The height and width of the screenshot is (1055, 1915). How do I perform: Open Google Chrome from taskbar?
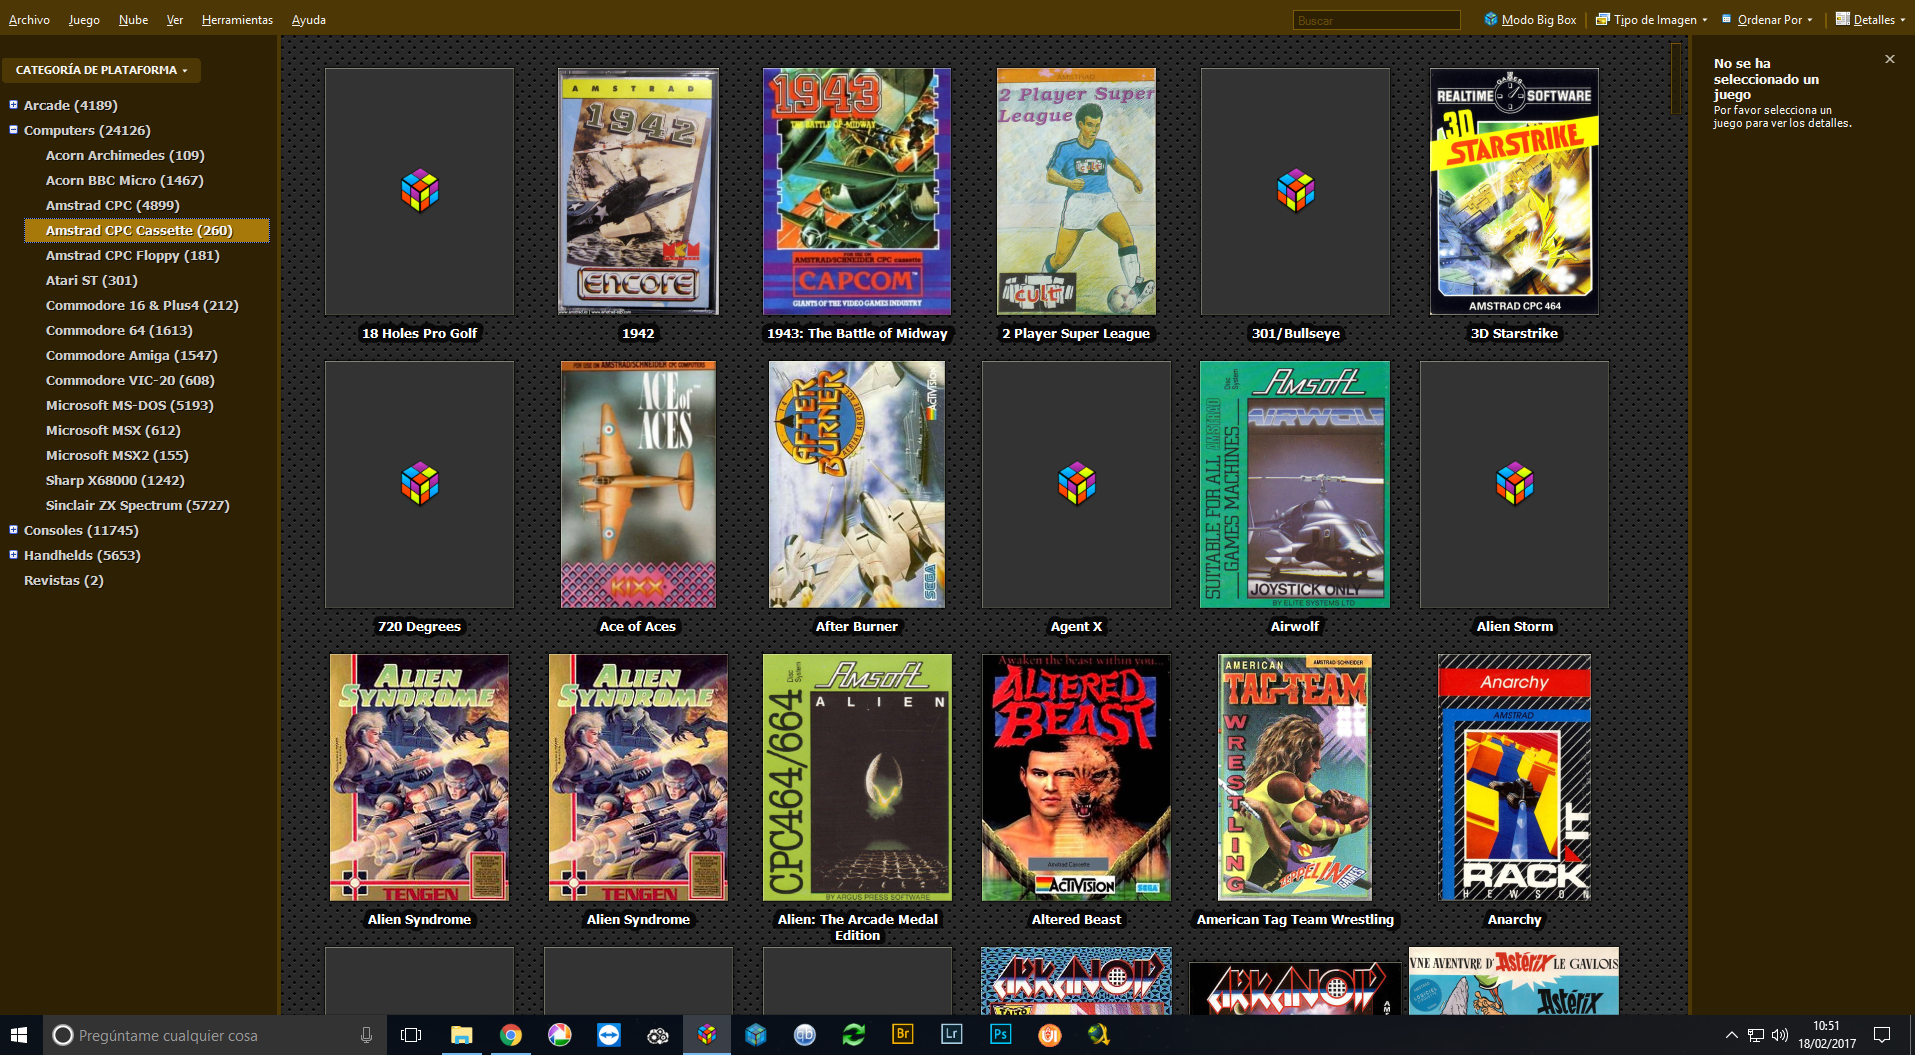coord(510,1035)
